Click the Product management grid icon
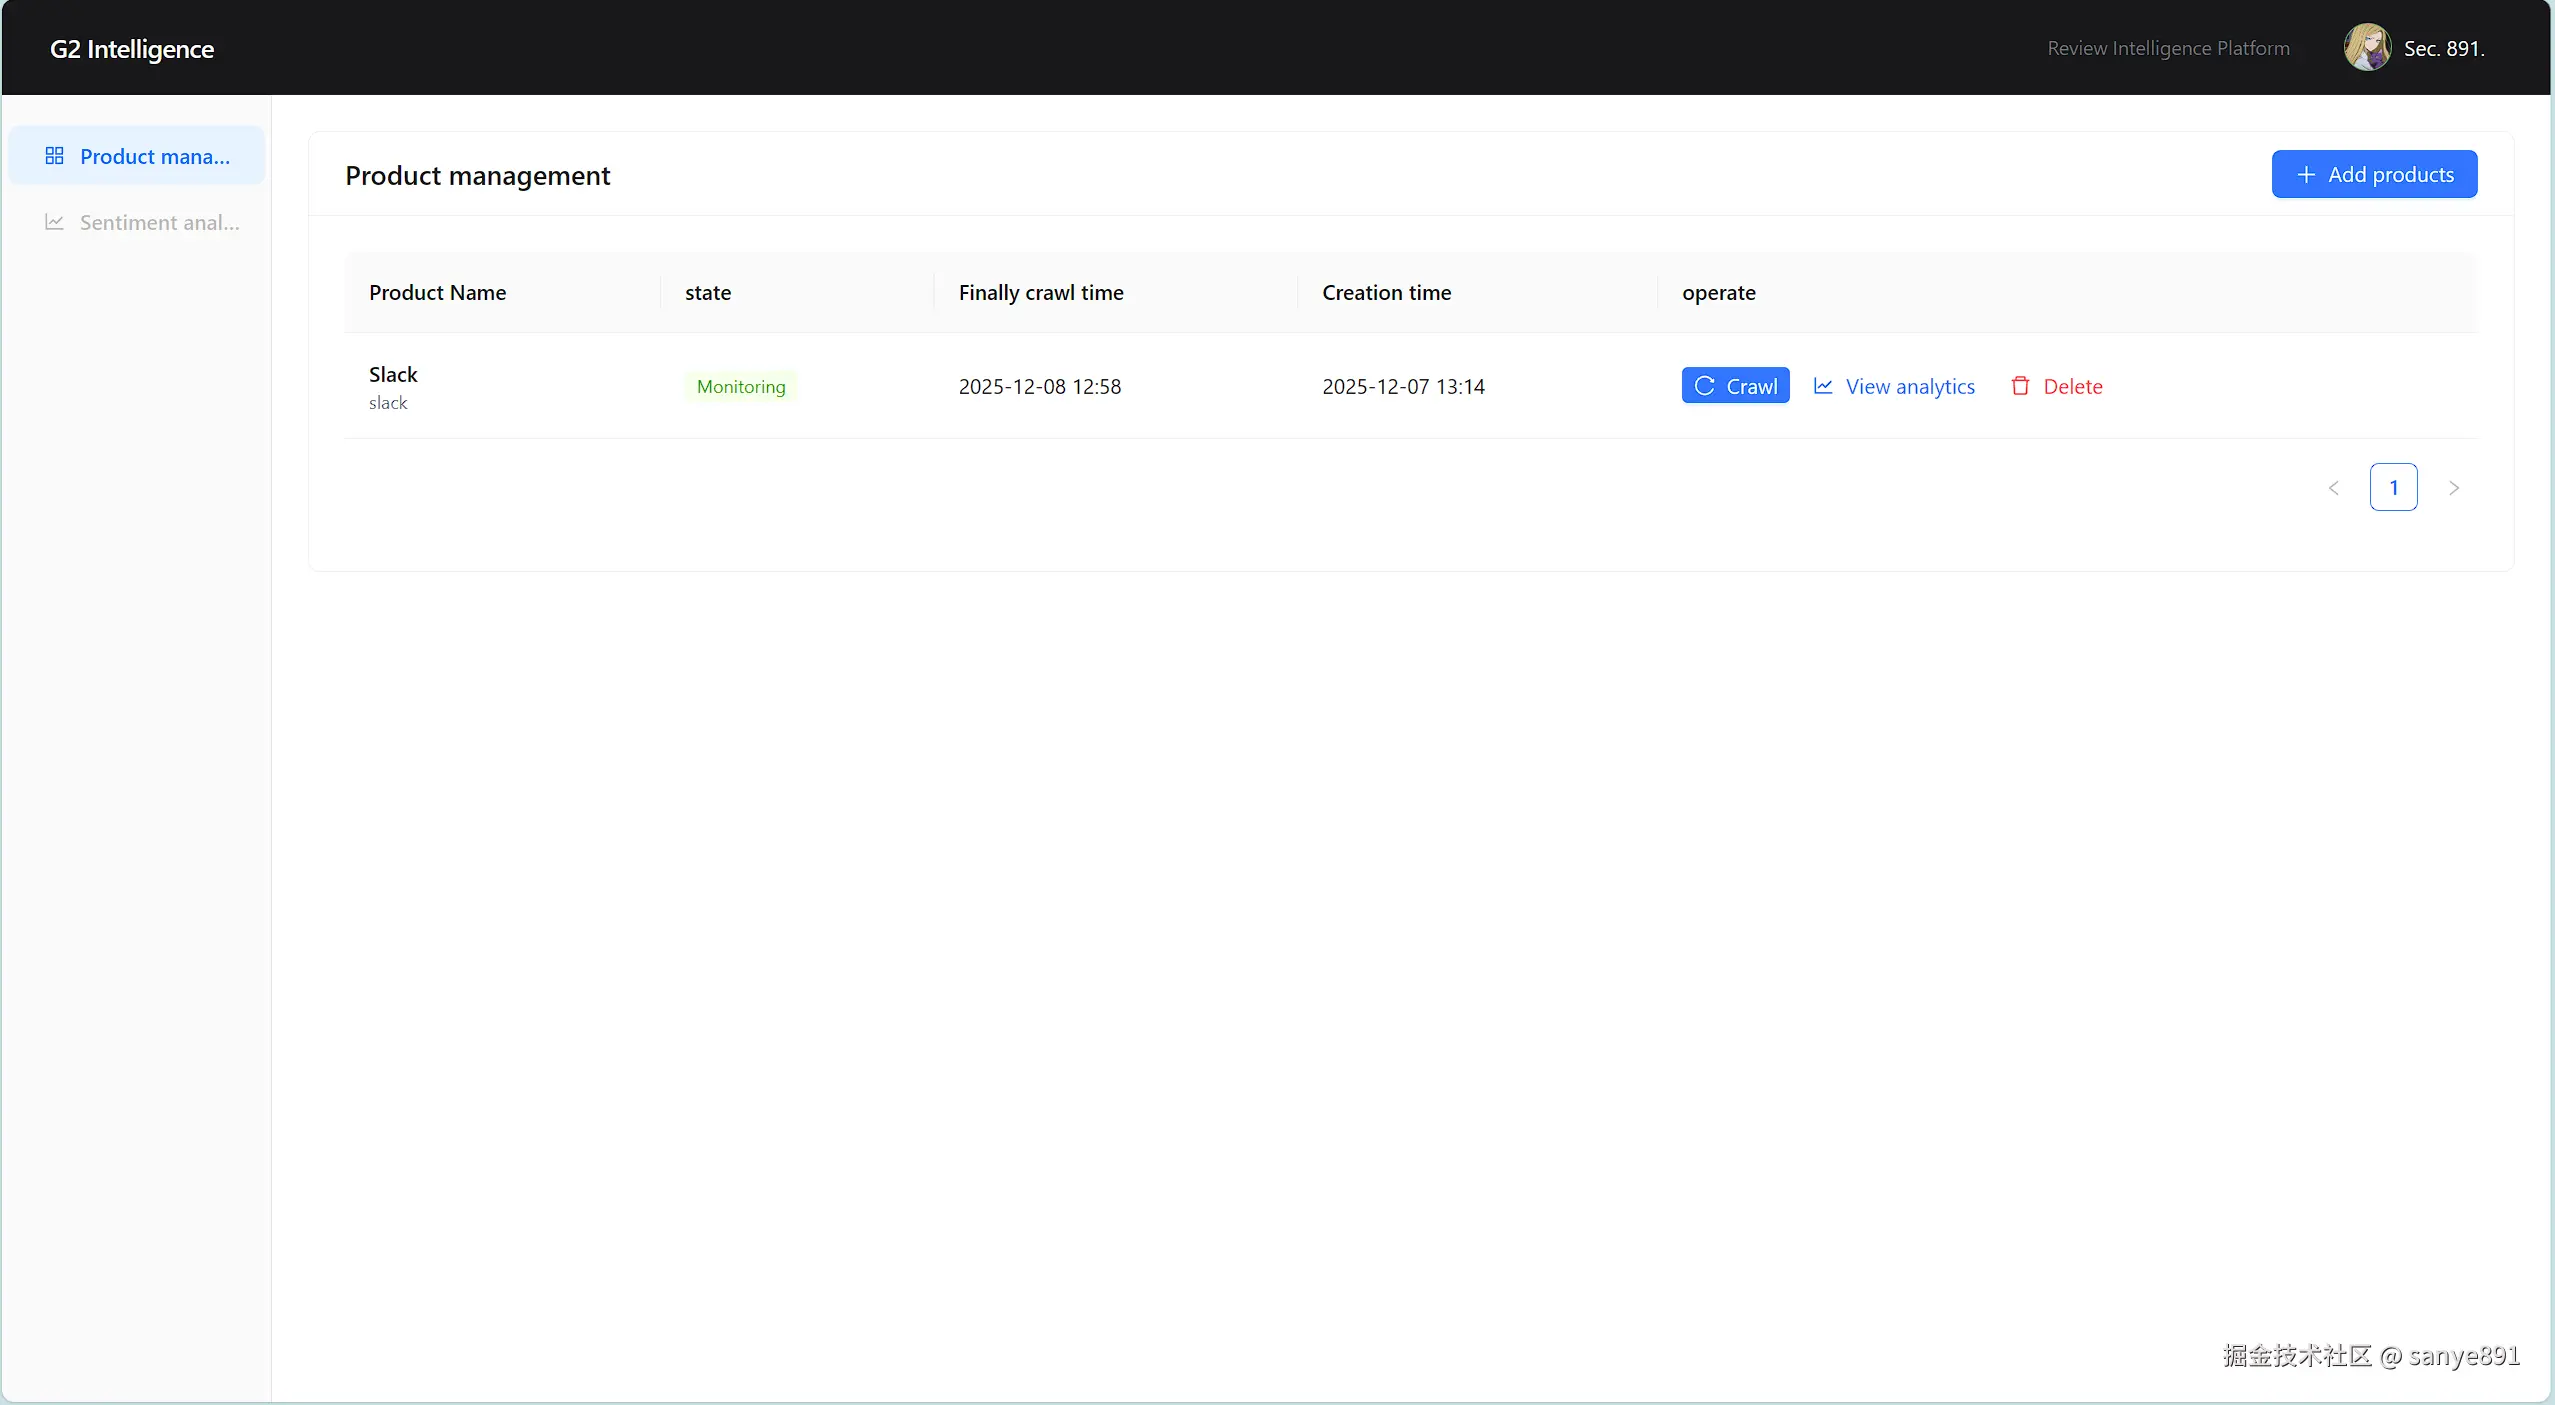This screenshot has height=1405, width=2555. (x=54, y=156)
